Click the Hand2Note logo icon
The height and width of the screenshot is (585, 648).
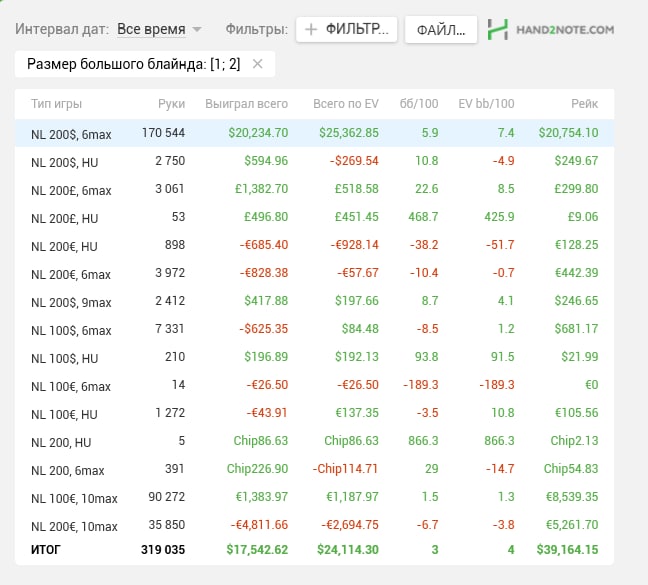pyautogui.click(x=498, y=30)
